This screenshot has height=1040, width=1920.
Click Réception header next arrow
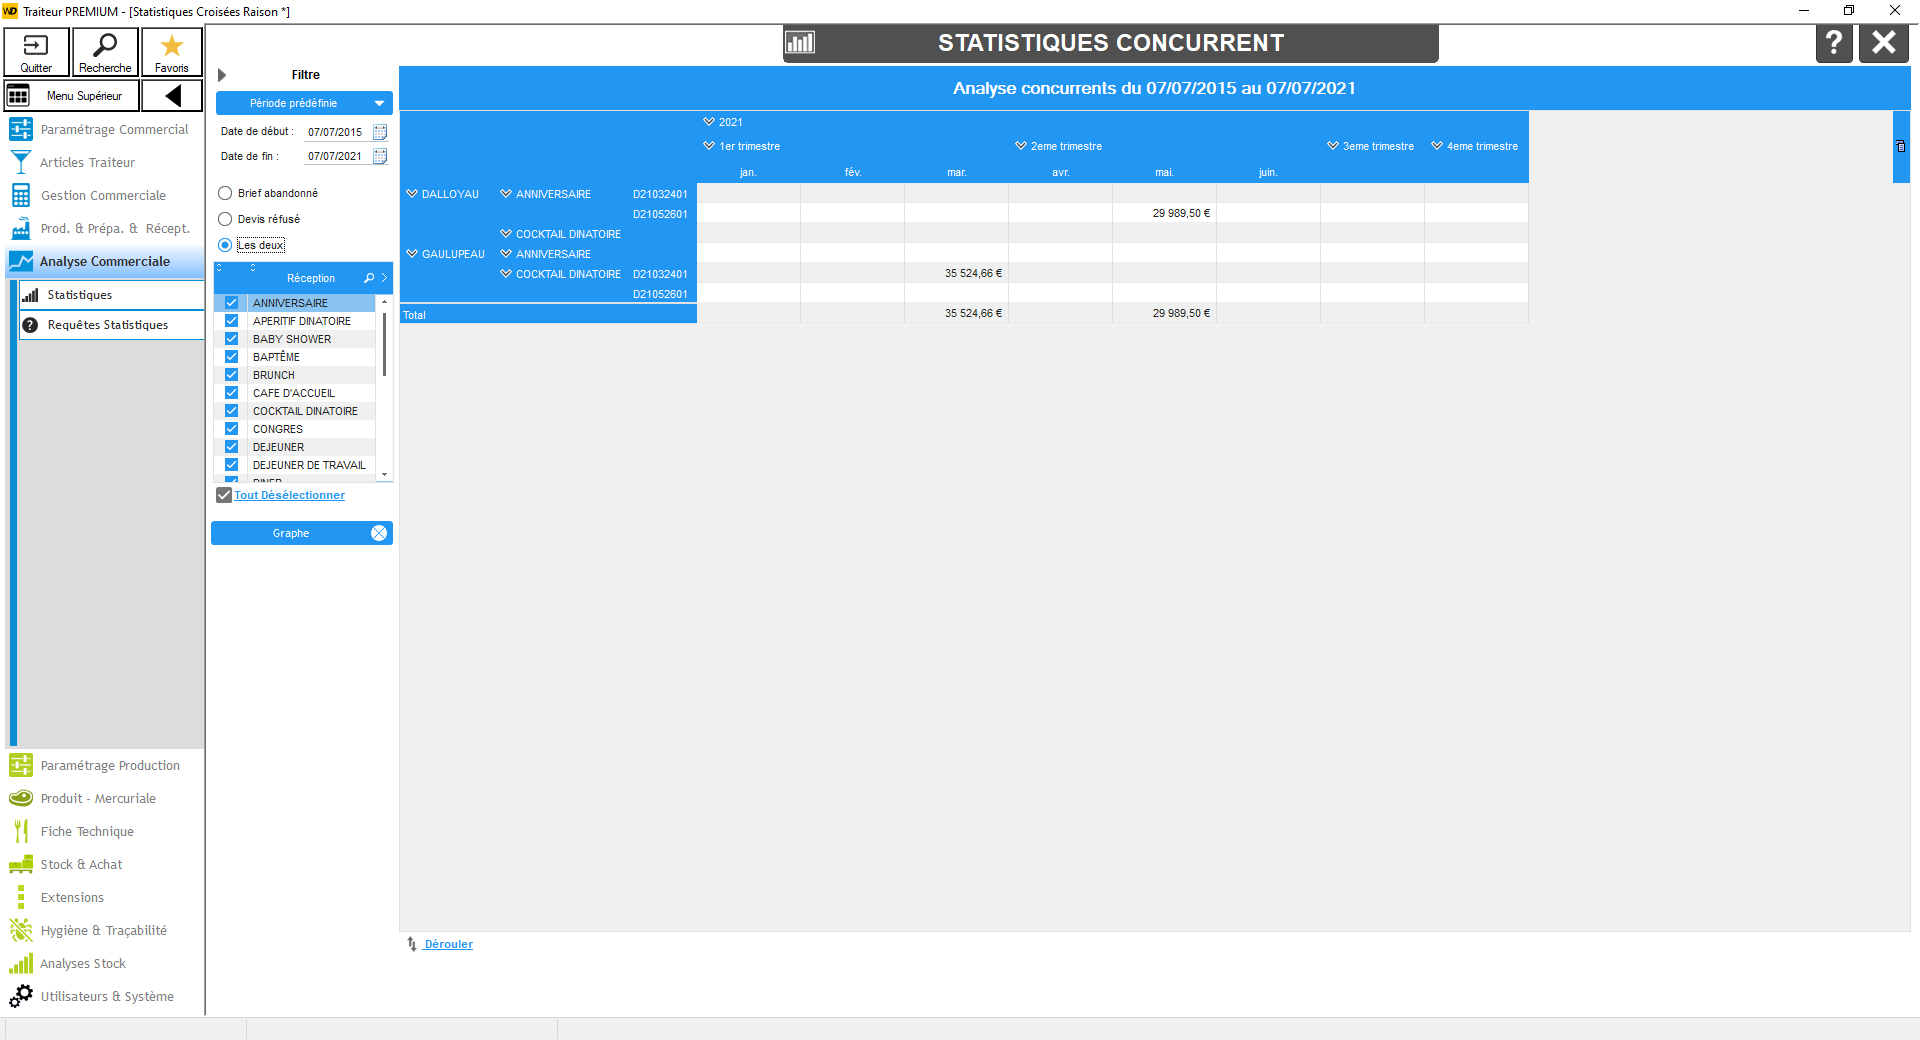point(384,278)
